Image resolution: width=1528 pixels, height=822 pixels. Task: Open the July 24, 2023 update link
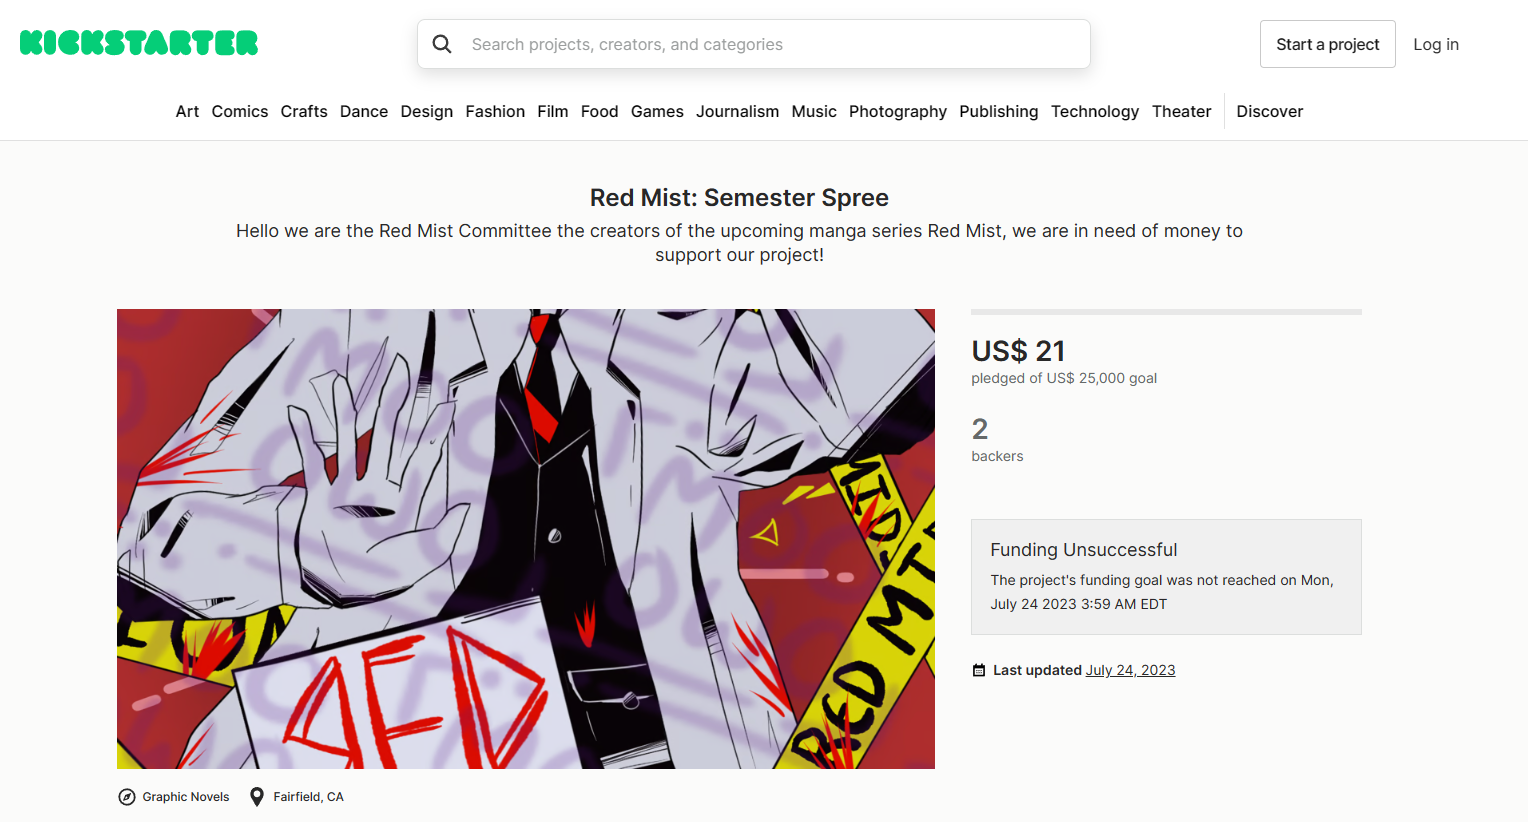[1130, 670]
